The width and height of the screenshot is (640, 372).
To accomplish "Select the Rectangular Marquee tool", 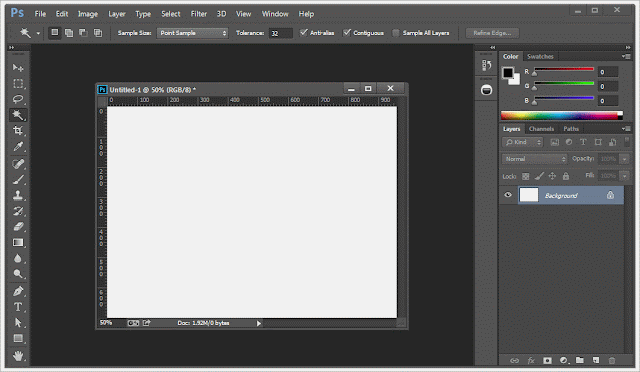I will pyautogui.click(x=18, y=83).
